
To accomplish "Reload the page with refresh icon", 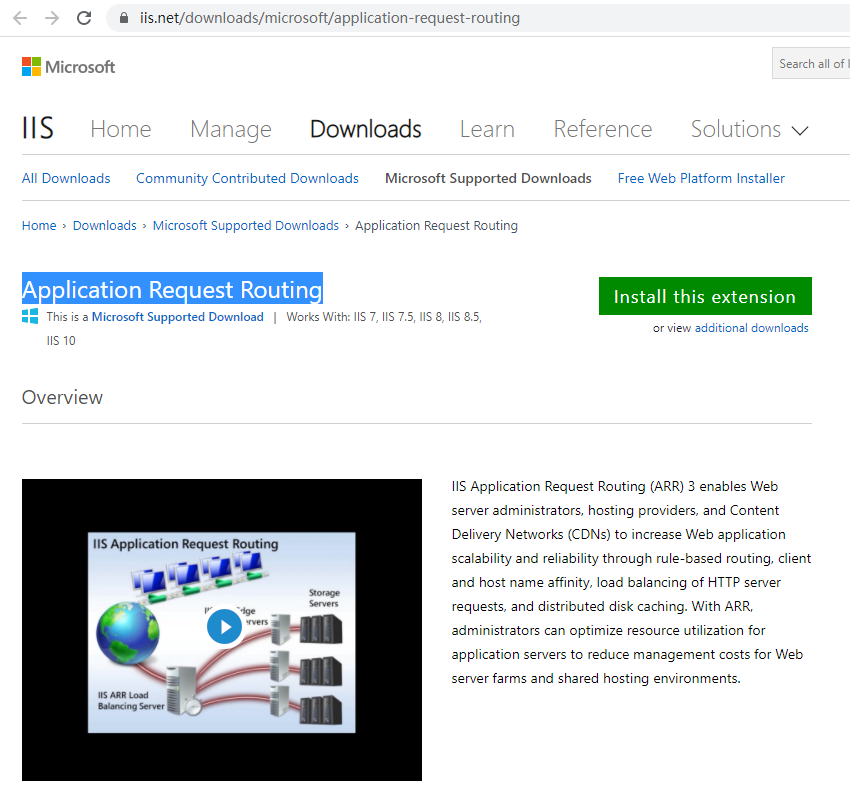I will pyautogui.click(x=84, y=18).
